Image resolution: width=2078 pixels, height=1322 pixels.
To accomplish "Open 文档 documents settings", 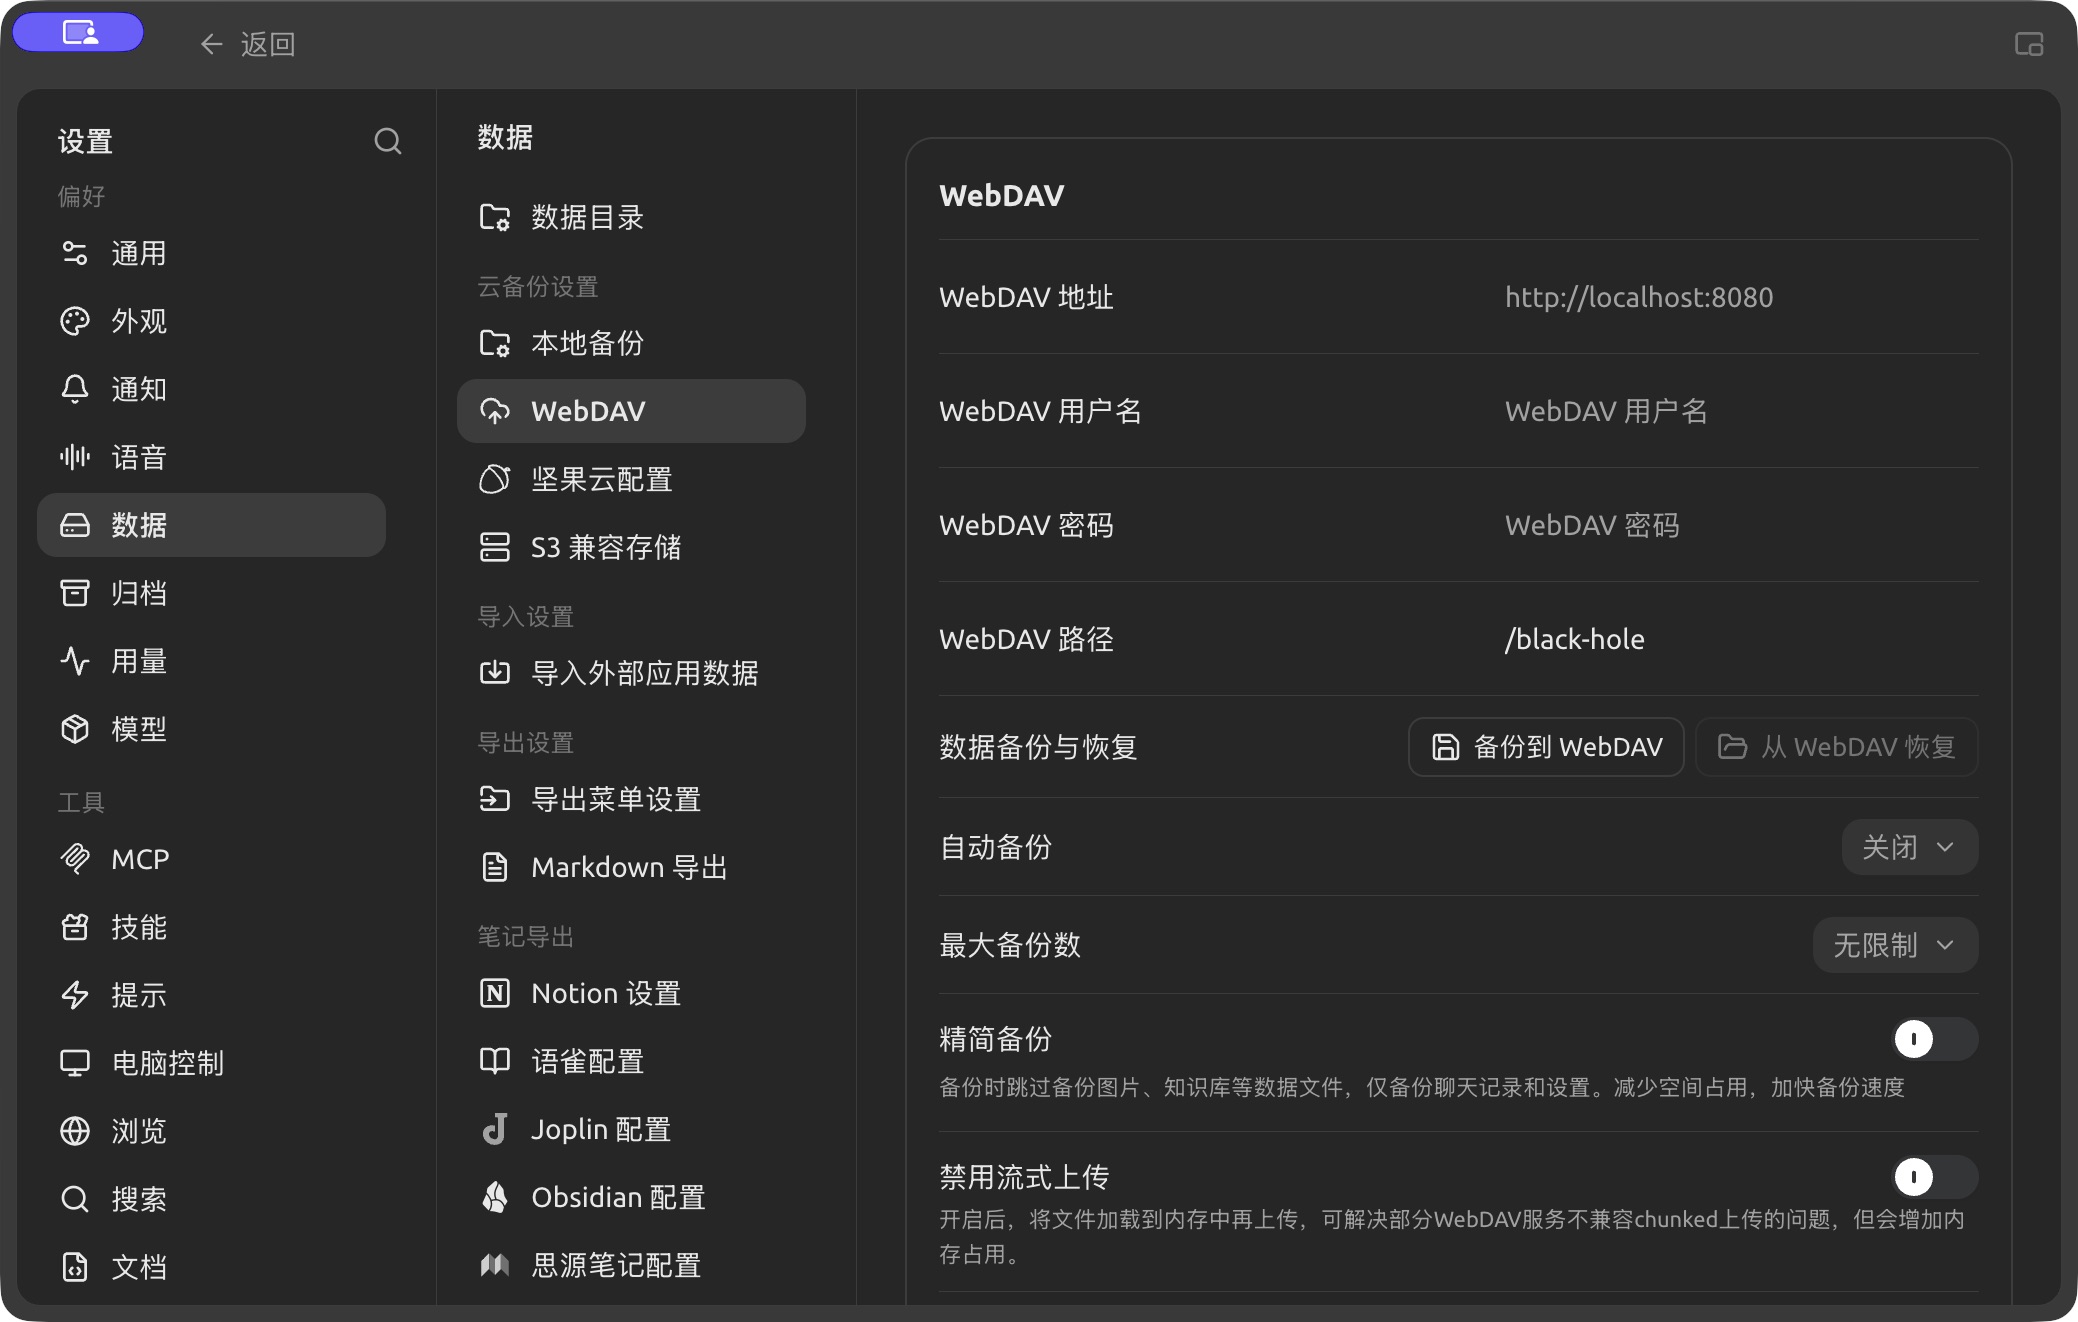I will (211, 1267).
